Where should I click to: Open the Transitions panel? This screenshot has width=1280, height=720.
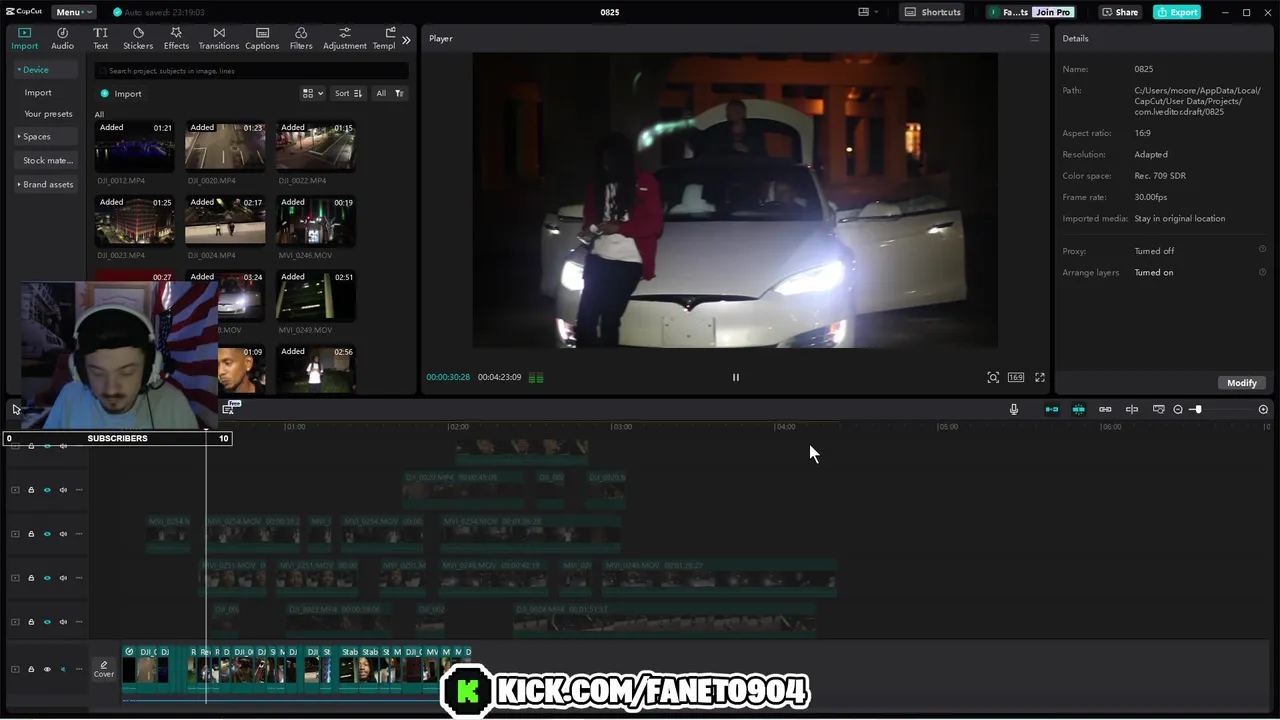(x=218, y=38)
